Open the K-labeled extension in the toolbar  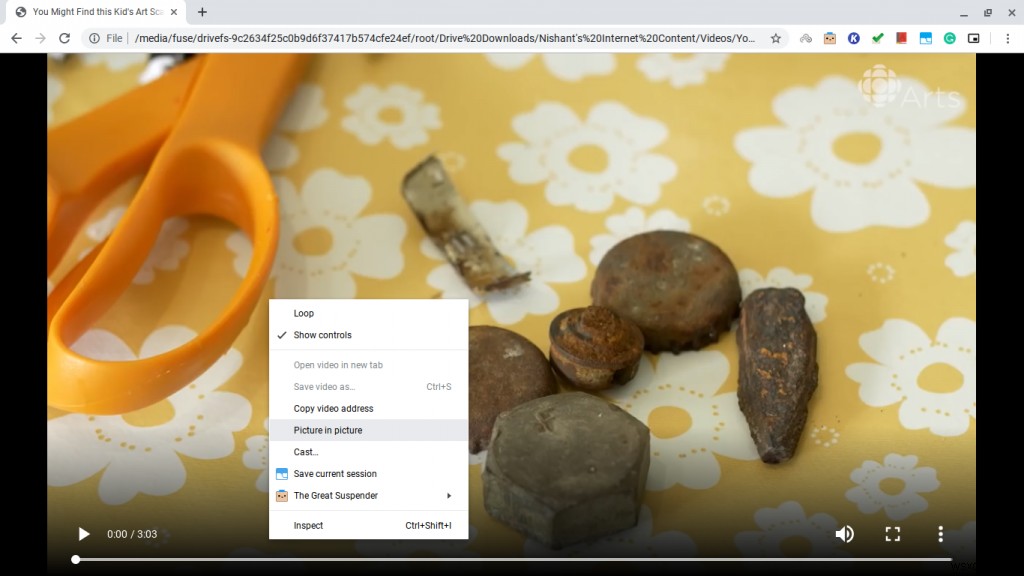(x=854, y=38)
